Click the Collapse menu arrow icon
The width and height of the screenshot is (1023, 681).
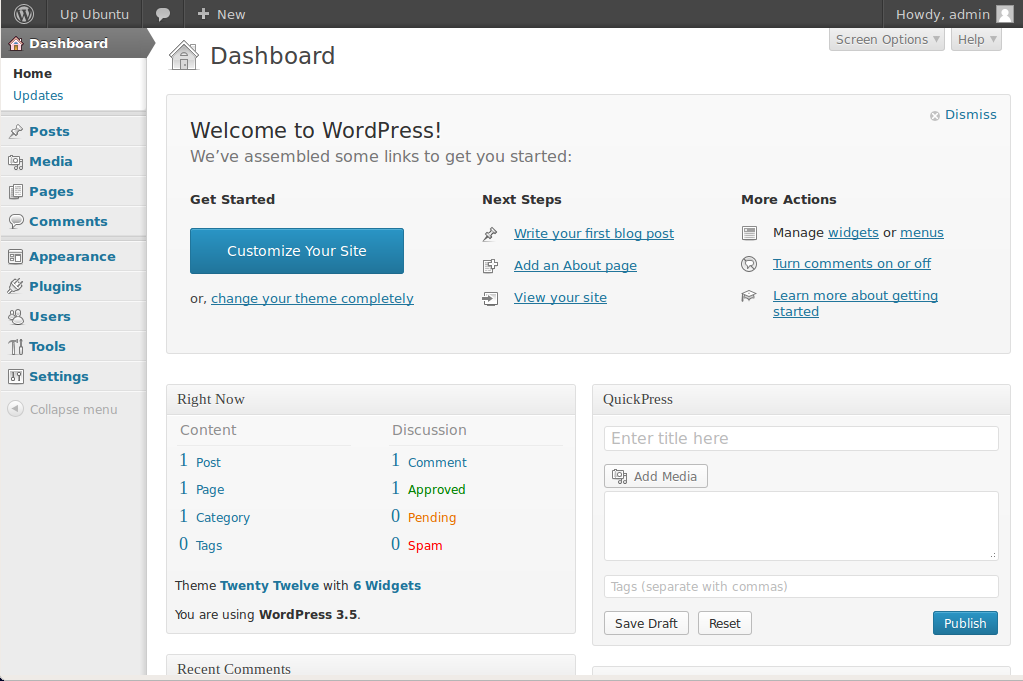[15, 409]
